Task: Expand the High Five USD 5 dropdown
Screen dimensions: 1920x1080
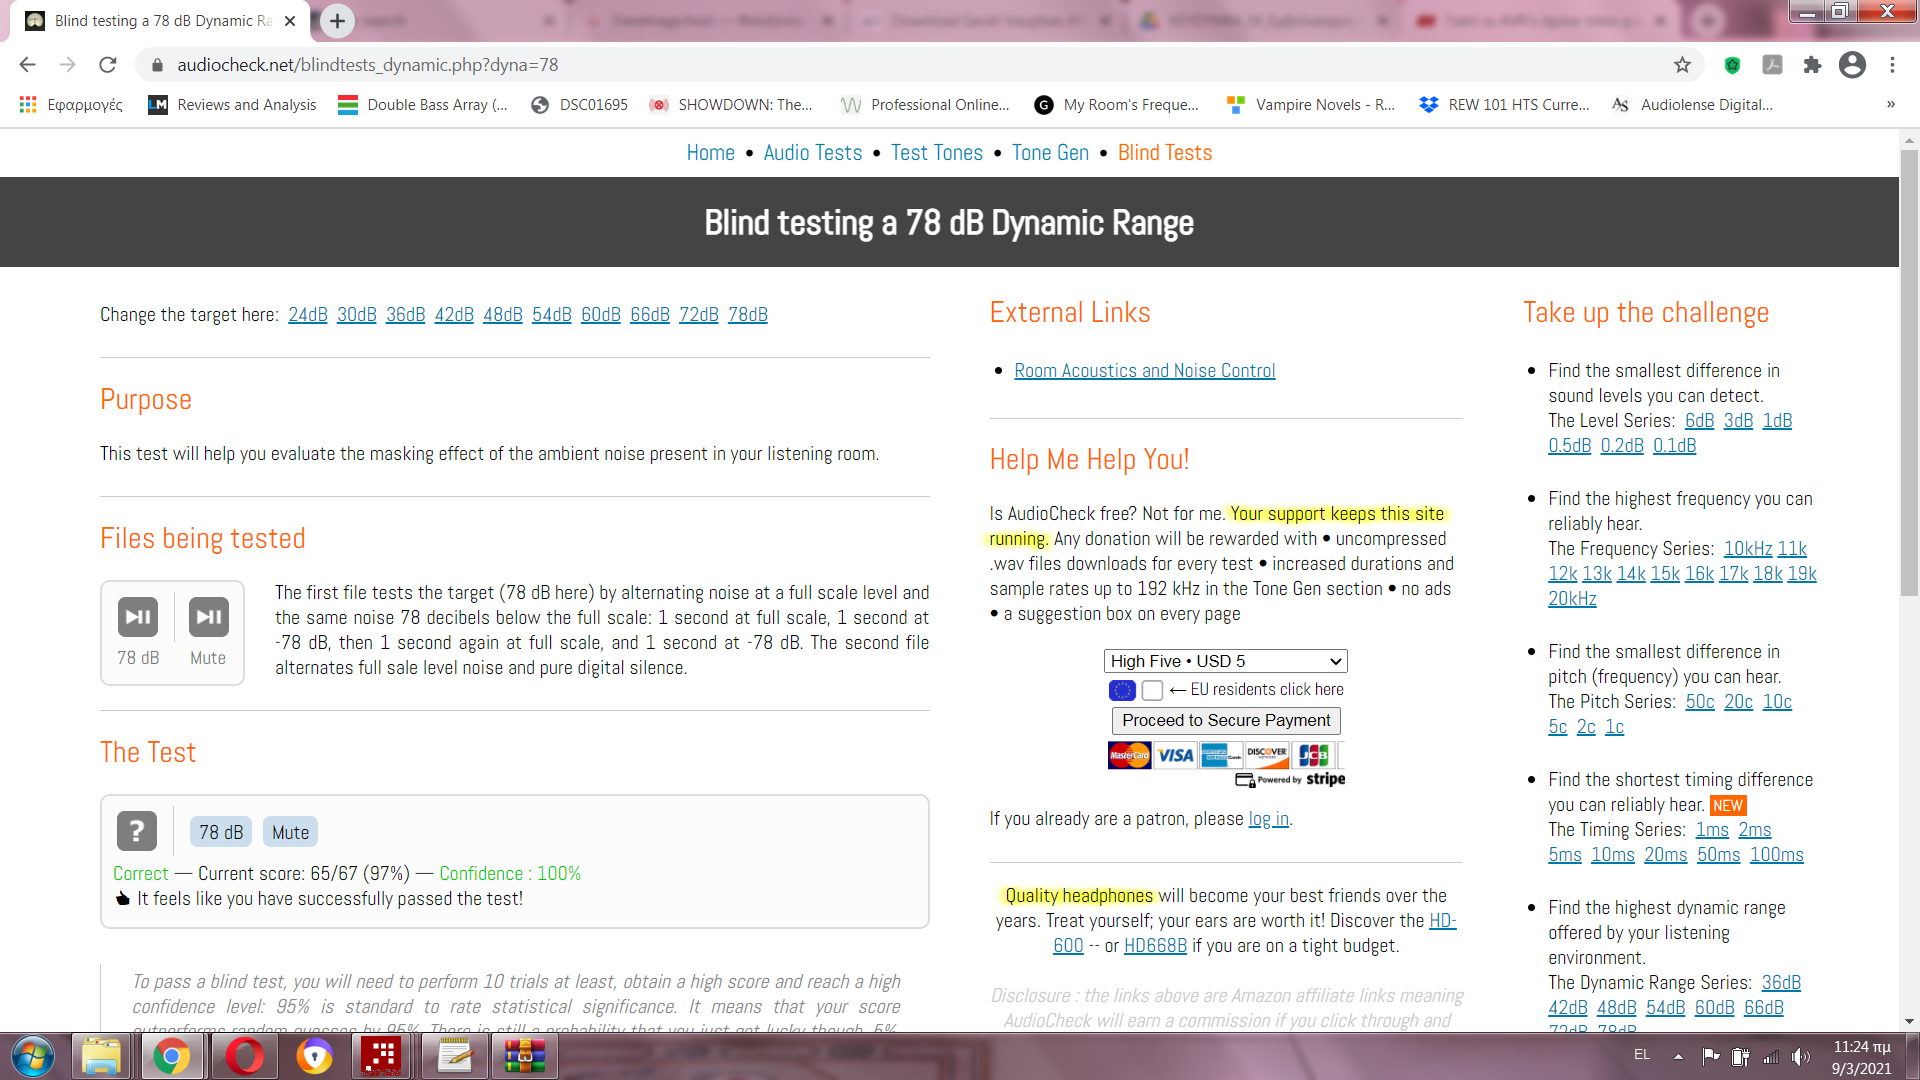Action: coord(1225,661)
